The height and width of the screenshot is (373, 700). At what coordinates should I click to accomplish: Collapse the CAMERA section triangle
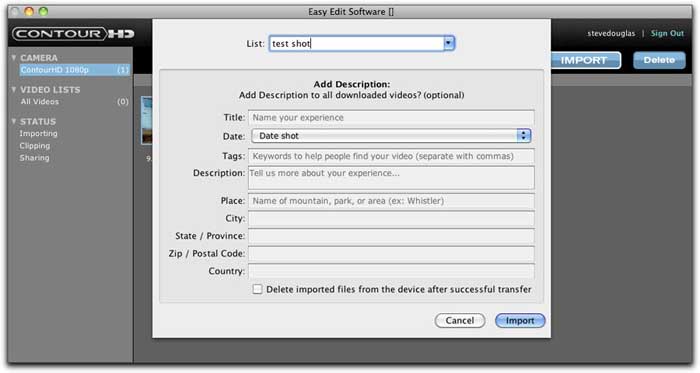click(14, 58)
